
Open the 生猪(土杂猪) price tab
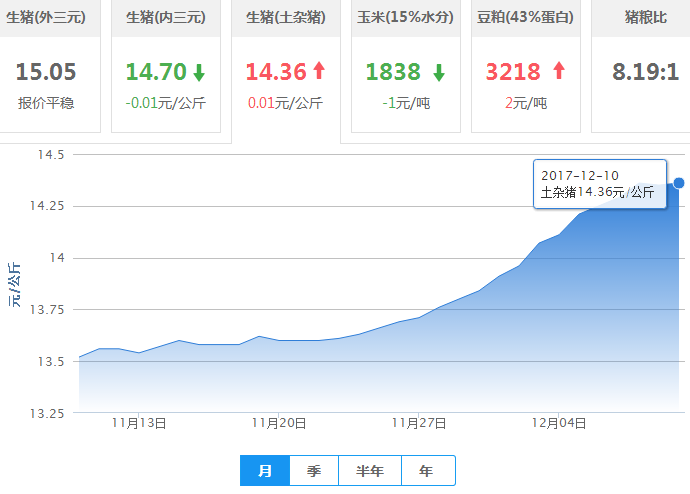click(x=286, y=18)
